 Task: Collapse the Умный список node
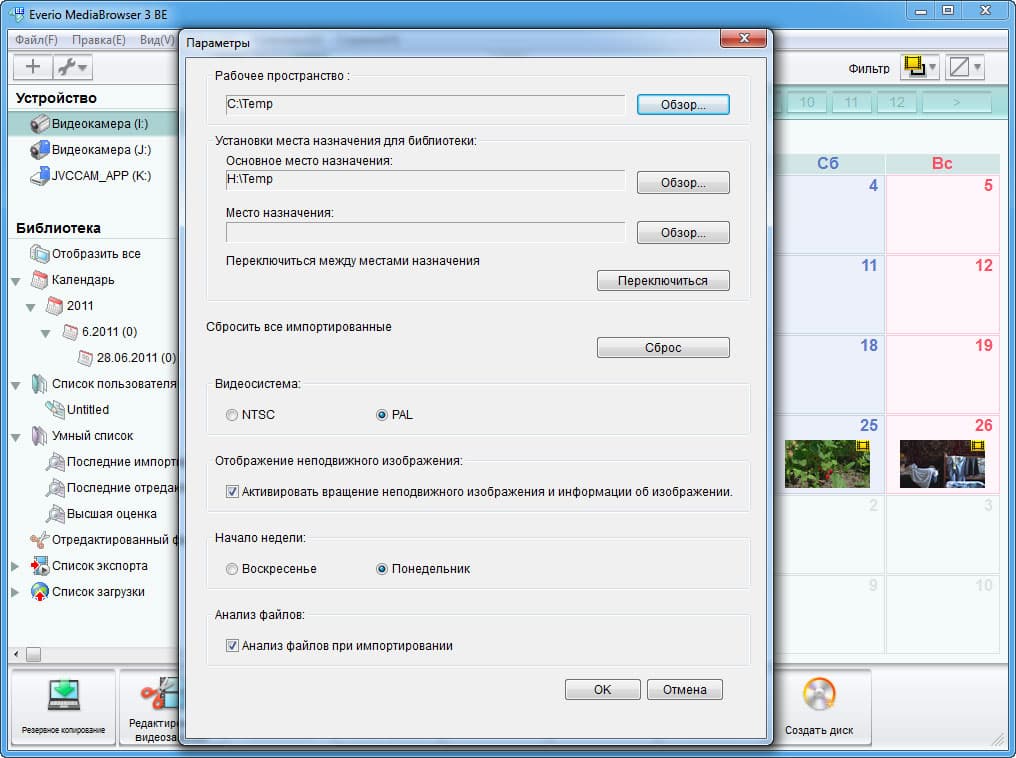16,437
